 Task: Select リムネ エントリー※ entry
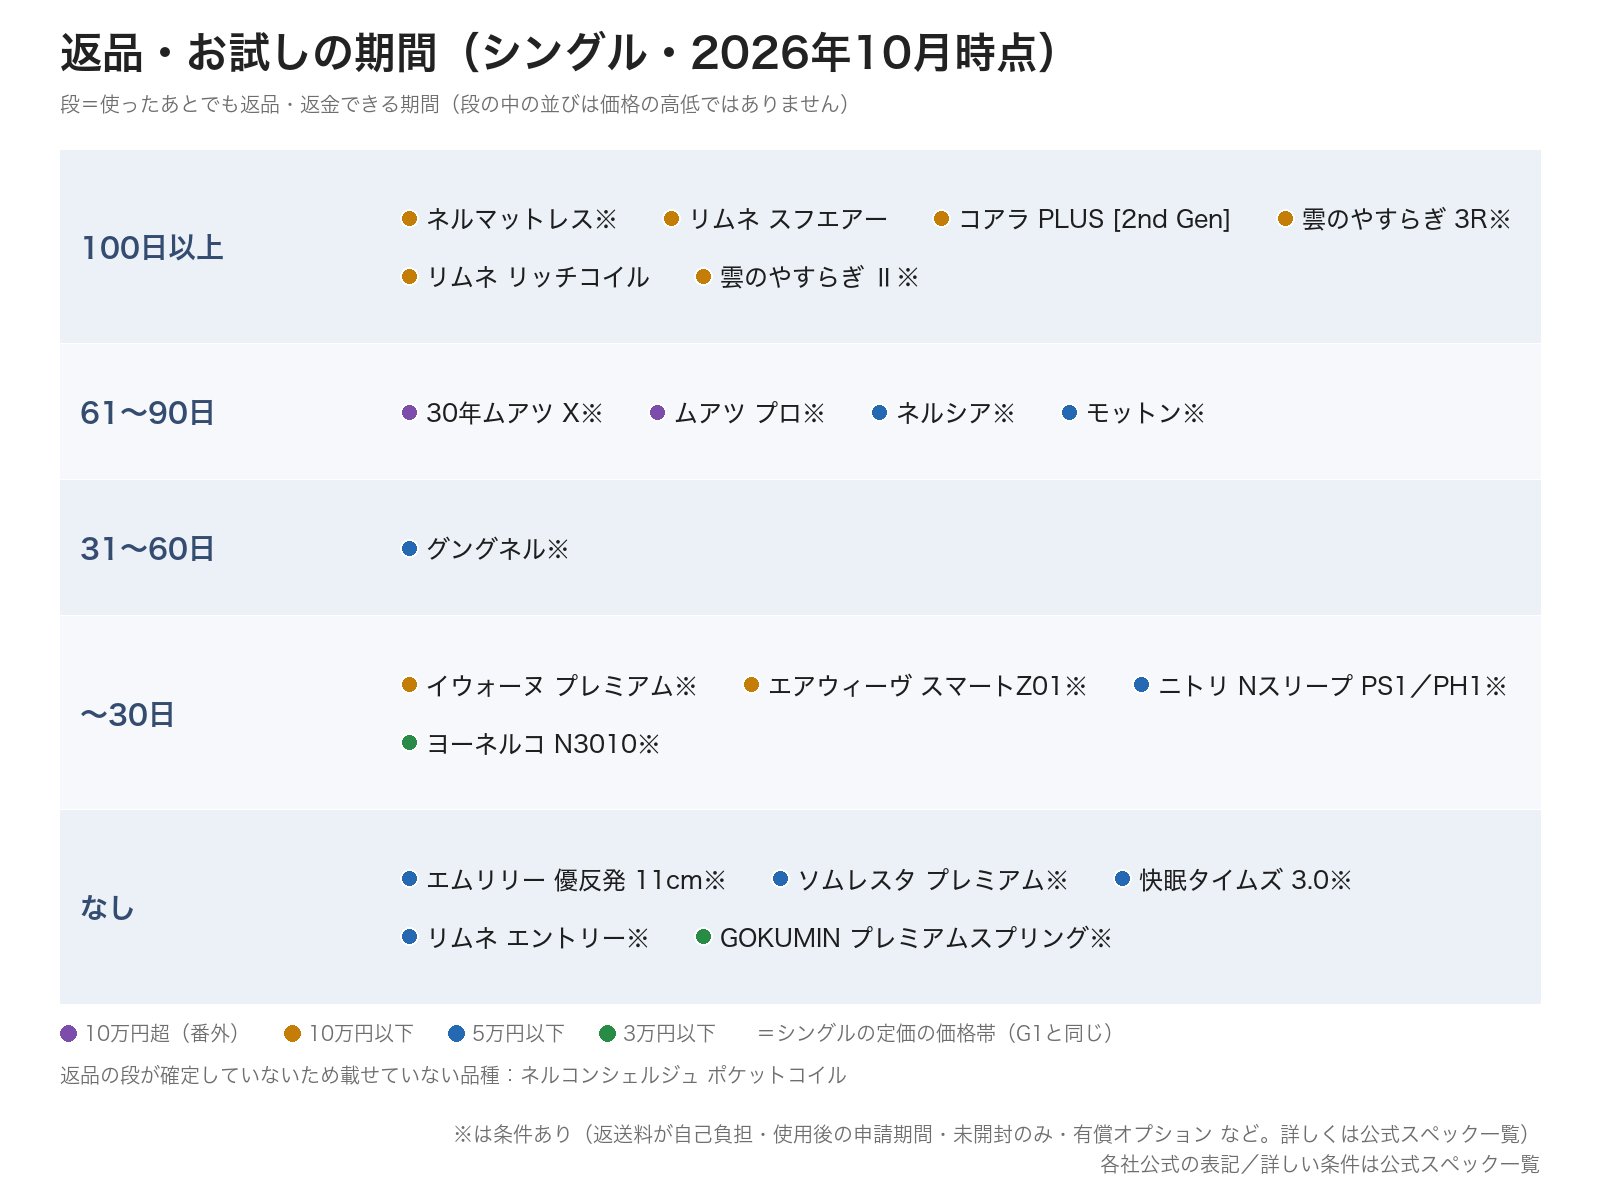coord(525,938)
